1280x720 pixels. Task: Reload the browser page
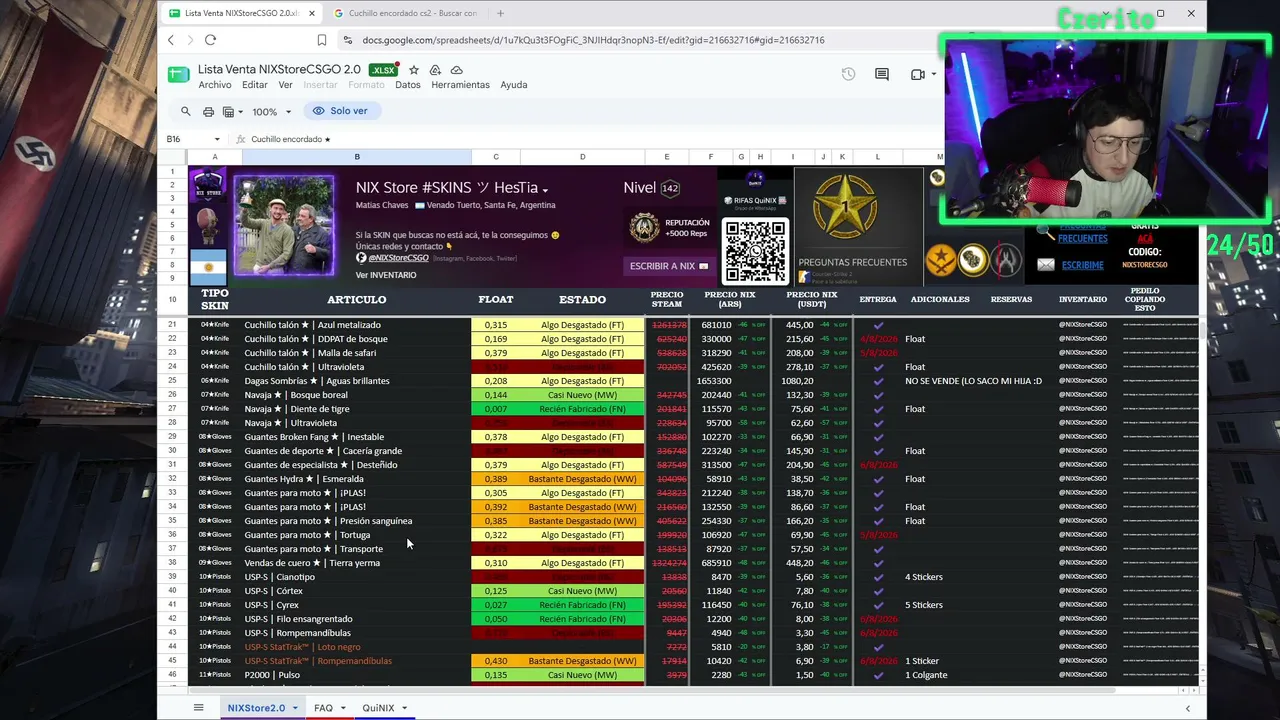tap(210, 40)
